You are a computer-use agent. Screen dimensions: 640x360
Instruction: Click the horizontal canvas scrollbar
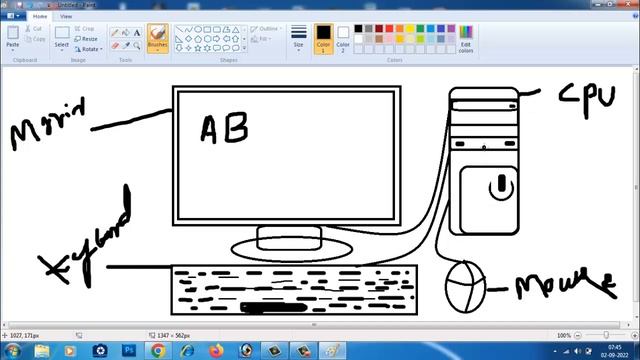[x=314, y=325]
